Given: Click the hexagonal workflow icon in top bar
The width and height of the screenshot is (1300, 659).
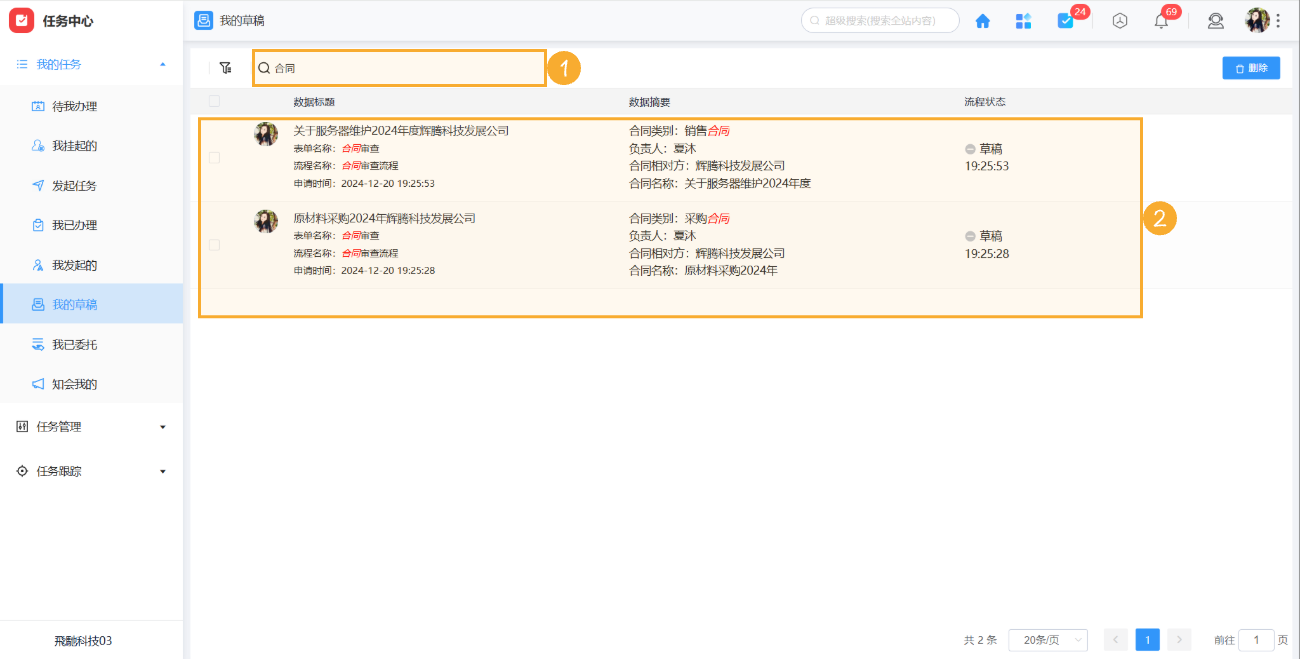Looking at the screenshot, I should coord(1120,20).
